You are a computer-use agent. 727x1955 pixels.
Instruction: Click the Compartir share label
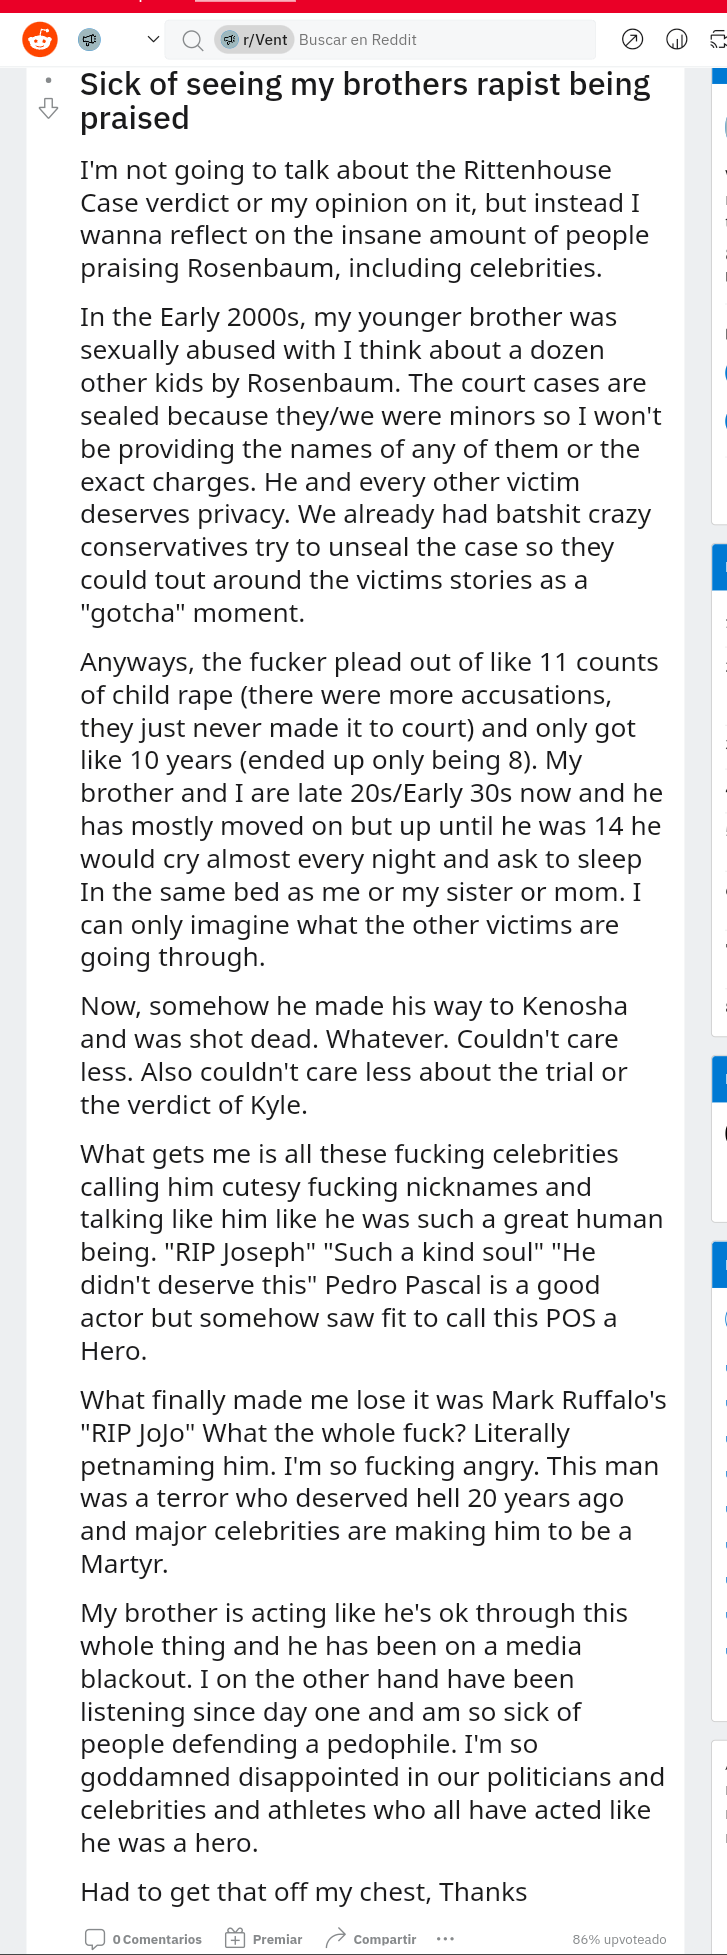384,1939
